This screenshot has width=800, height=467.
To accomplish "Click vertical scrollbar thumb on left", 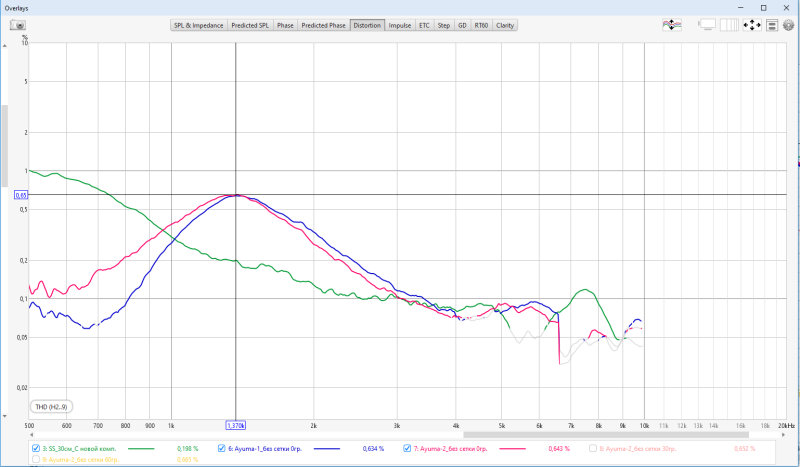I will click(x=5, y=145).
